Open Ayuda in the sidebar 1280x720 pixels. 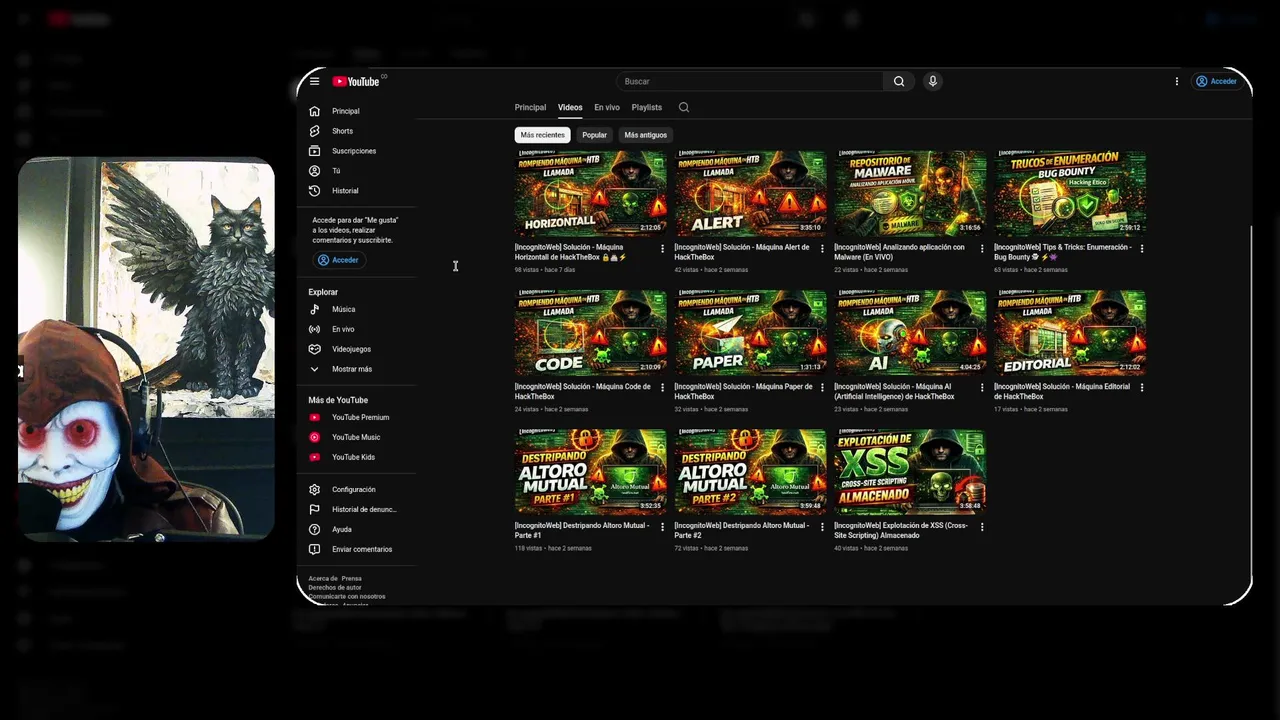(x=356, y=529)
